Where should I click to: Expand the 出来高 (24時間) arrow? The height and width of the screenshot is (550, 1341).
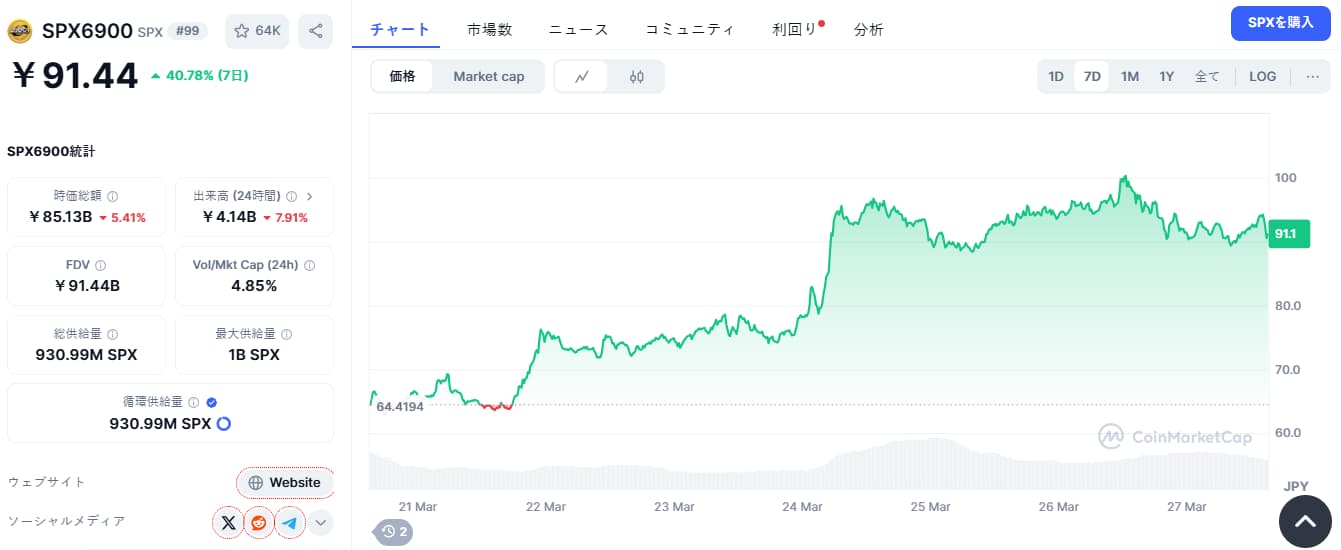(x=309, y=197)
